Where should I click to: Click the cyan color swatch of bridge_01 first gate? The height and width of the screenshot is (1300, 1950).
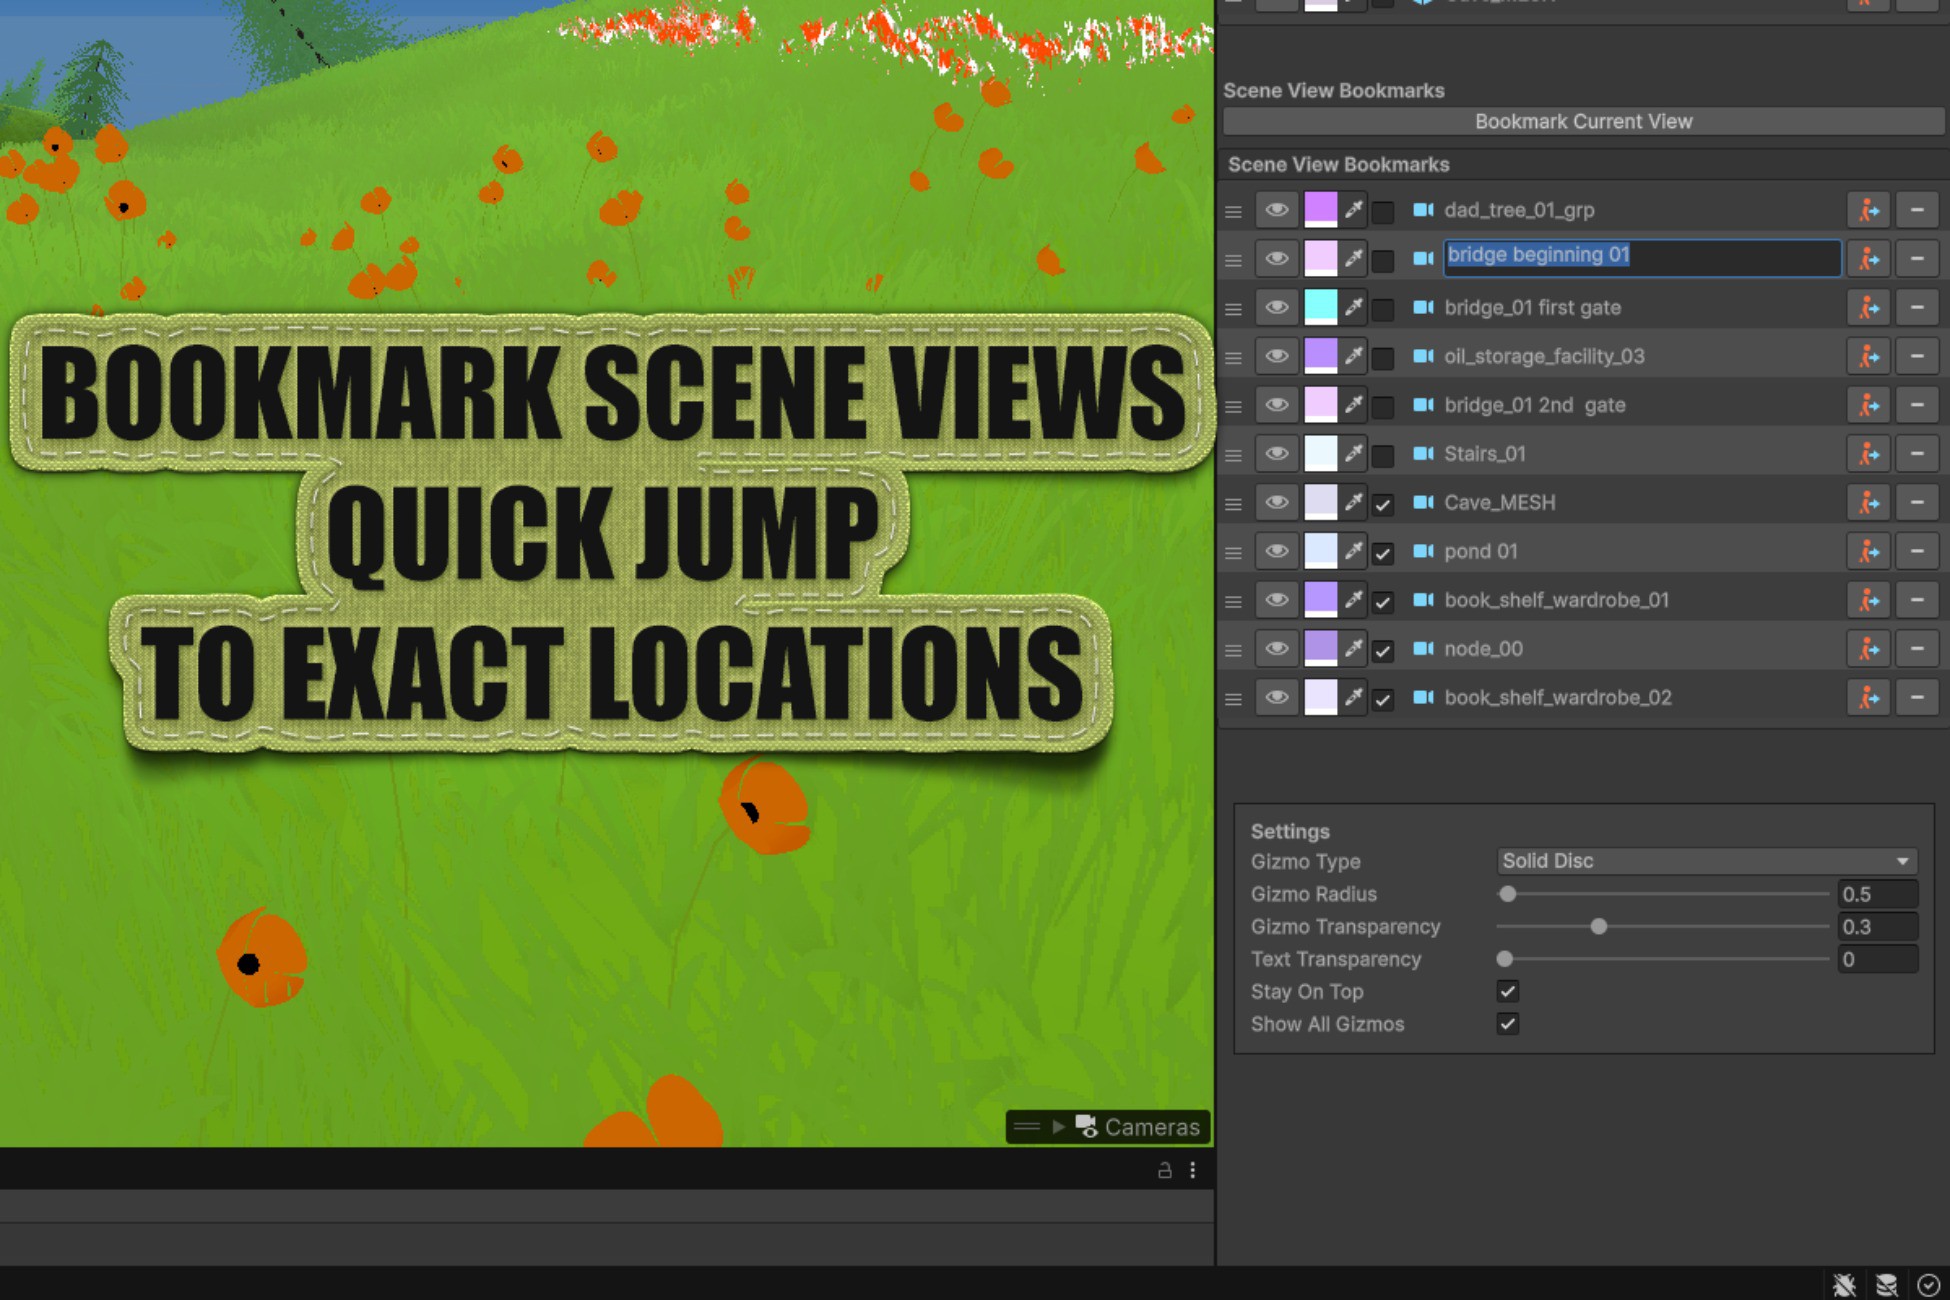(1319, 307)
